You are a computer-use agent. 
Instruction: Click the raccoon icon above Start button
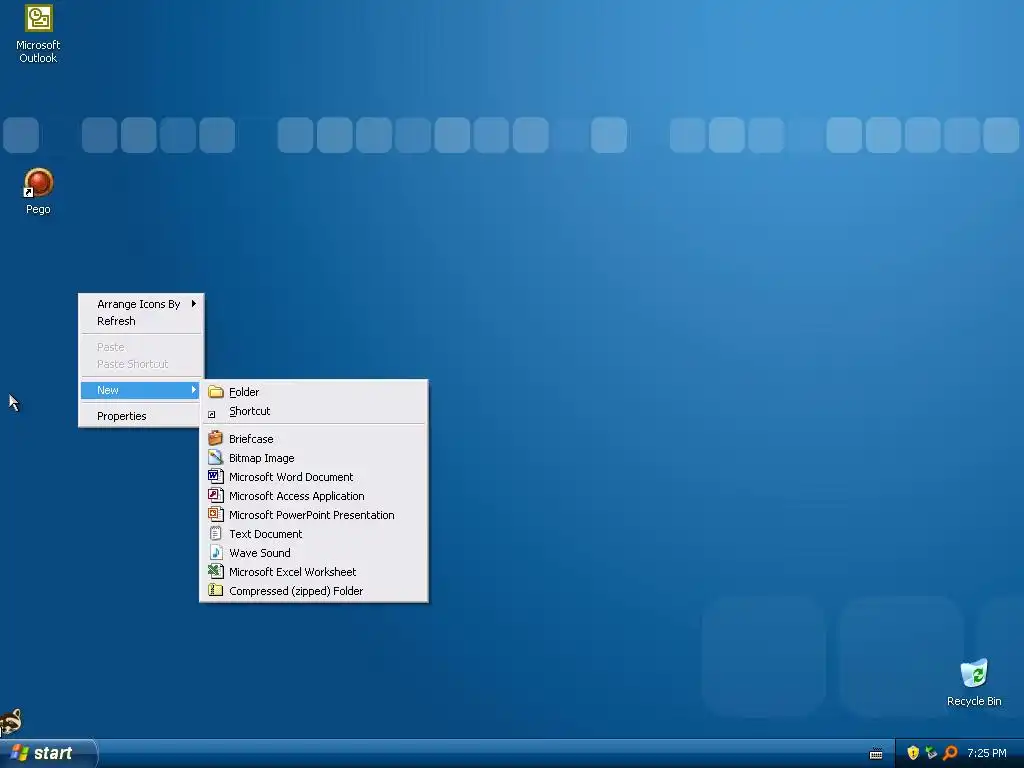click(x=11, y=722)
